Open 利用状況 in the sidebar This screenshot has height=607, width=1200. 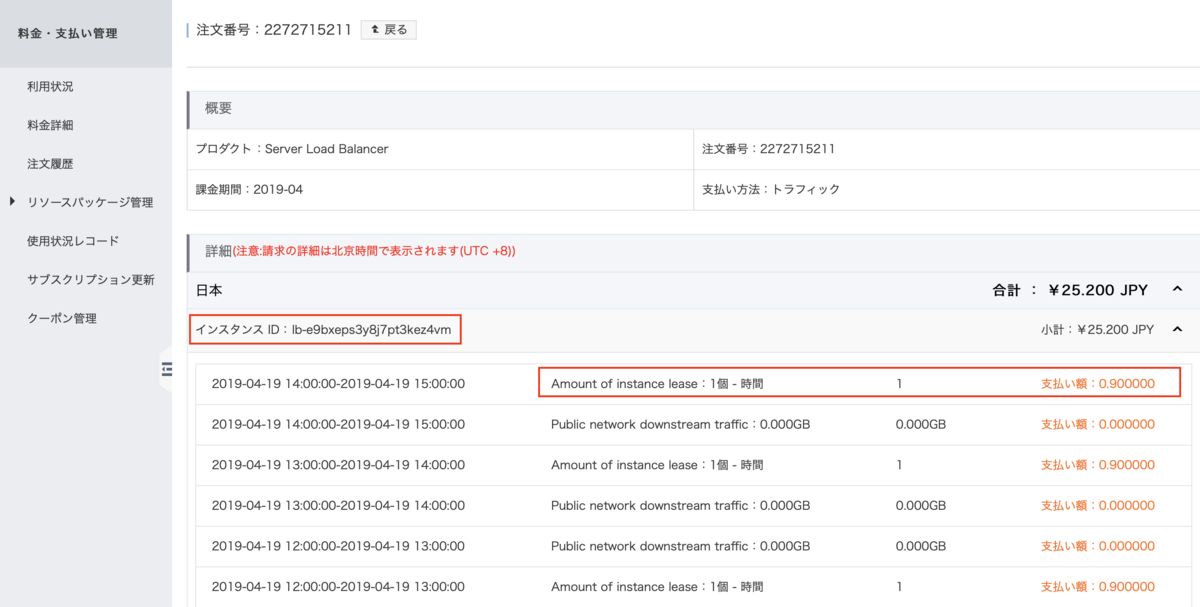(x=50, y=87)
